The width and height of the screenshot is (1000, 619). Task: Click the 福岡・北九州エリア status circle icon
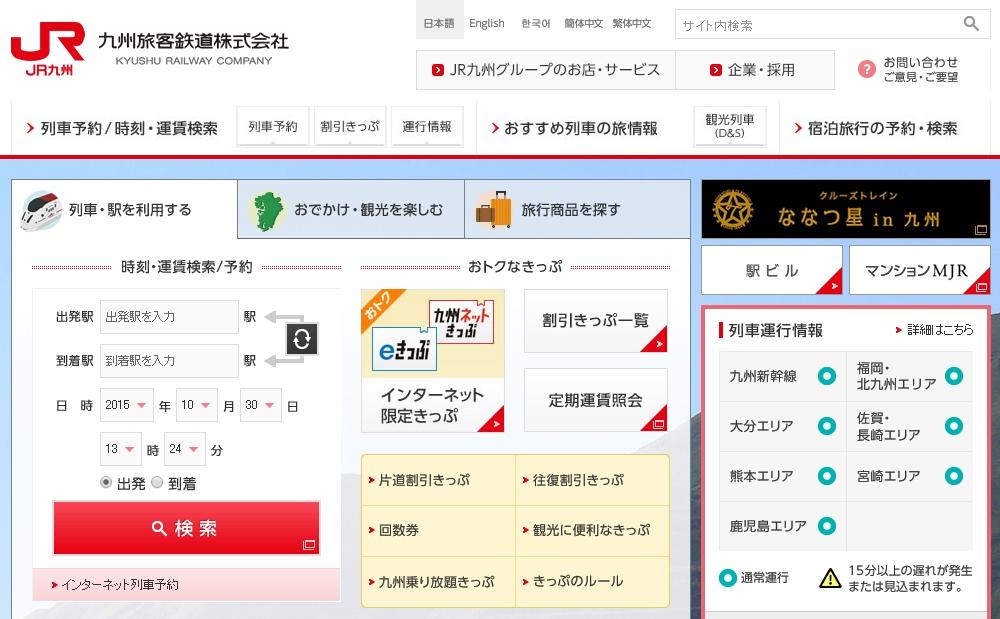click(954, 376)
